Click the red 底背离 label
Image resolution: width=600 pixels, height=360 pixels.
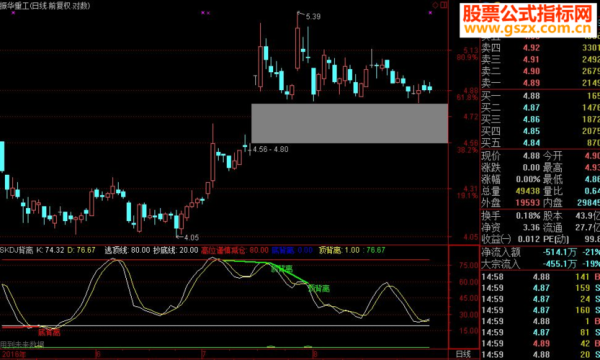[49, 332]
